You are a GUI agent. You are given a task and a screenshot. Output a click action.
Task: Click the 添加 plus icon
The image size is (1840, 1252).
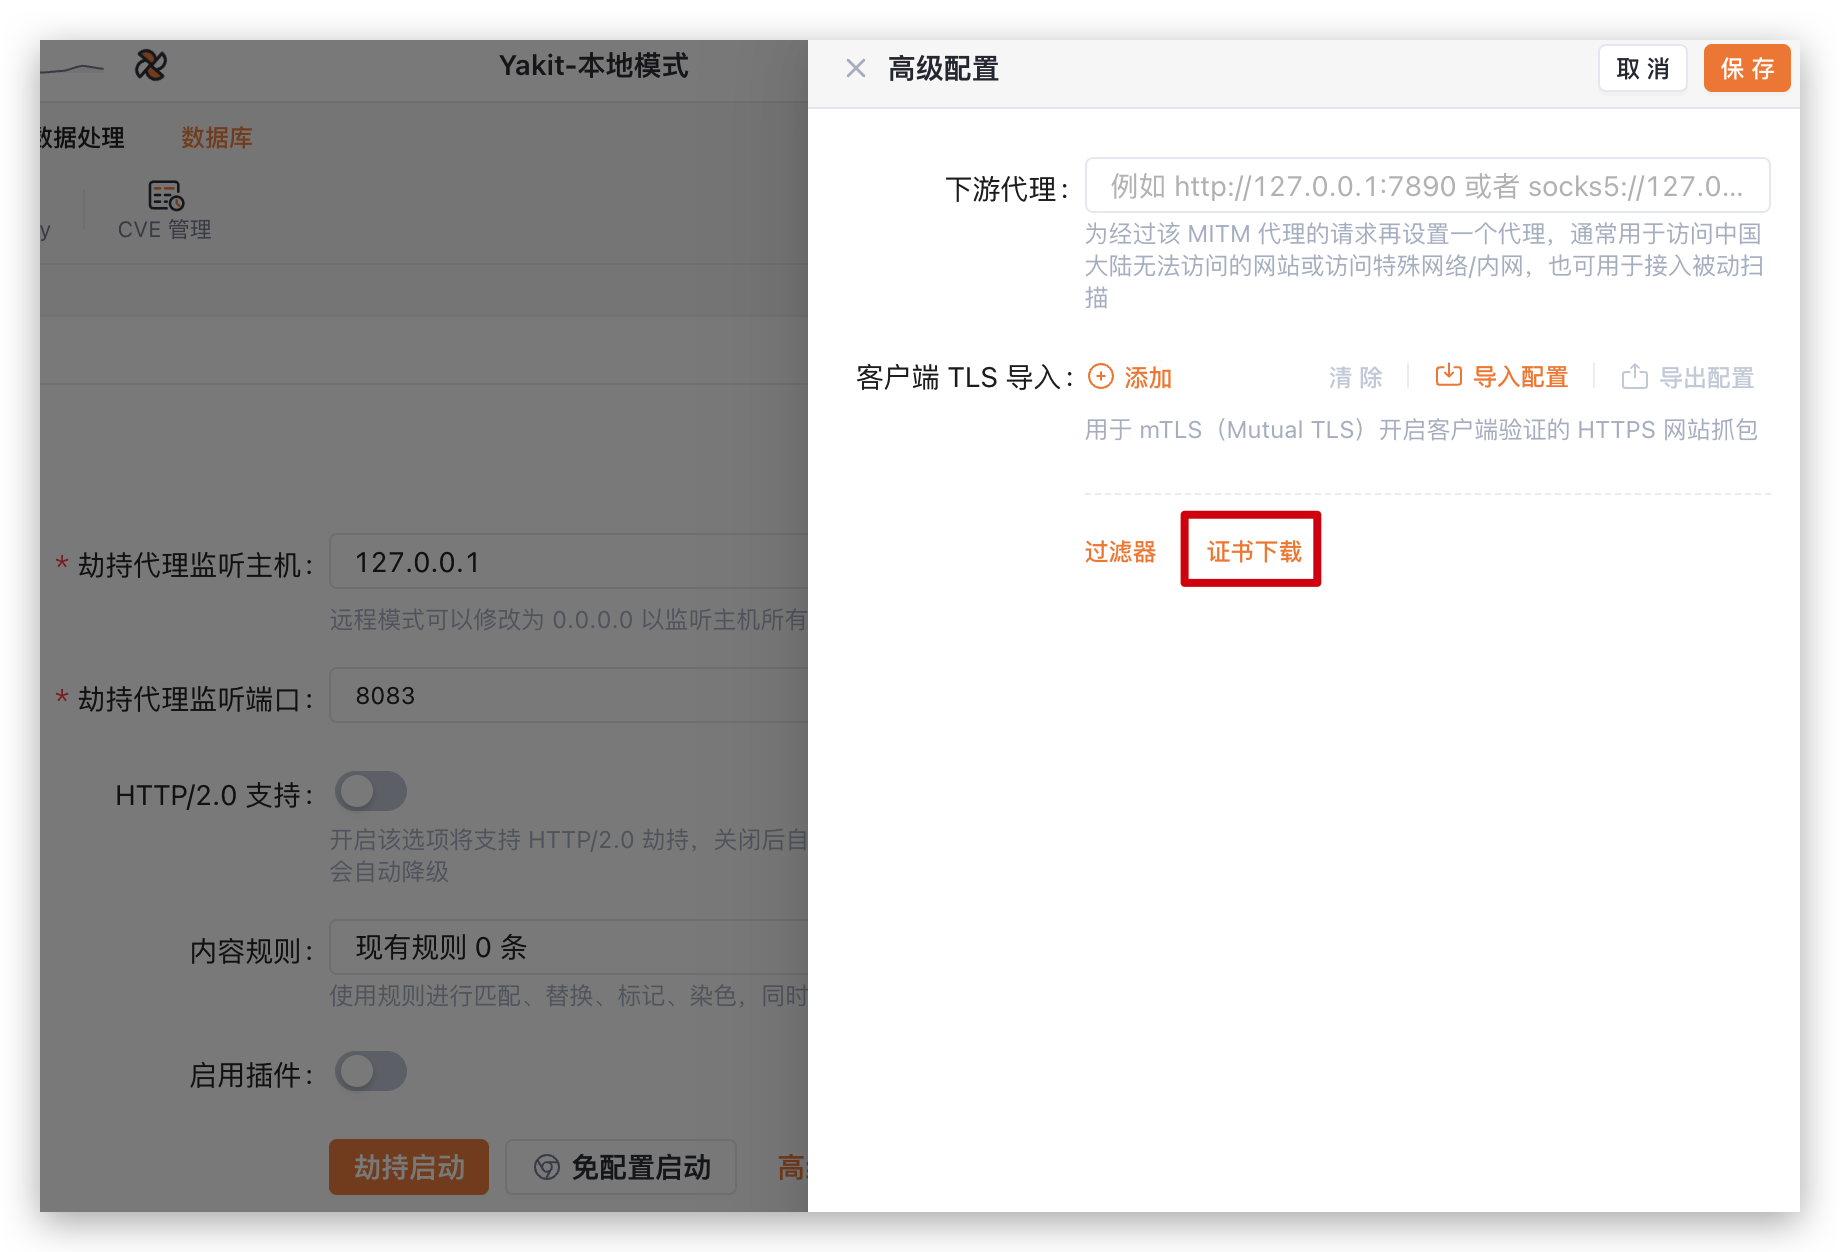(1100, 377)
